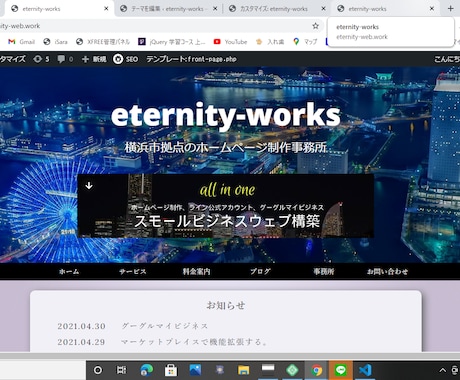Switch to the カスタマイズ: eternity-works tab
This screenshot has height=380, width=460.
277,9
